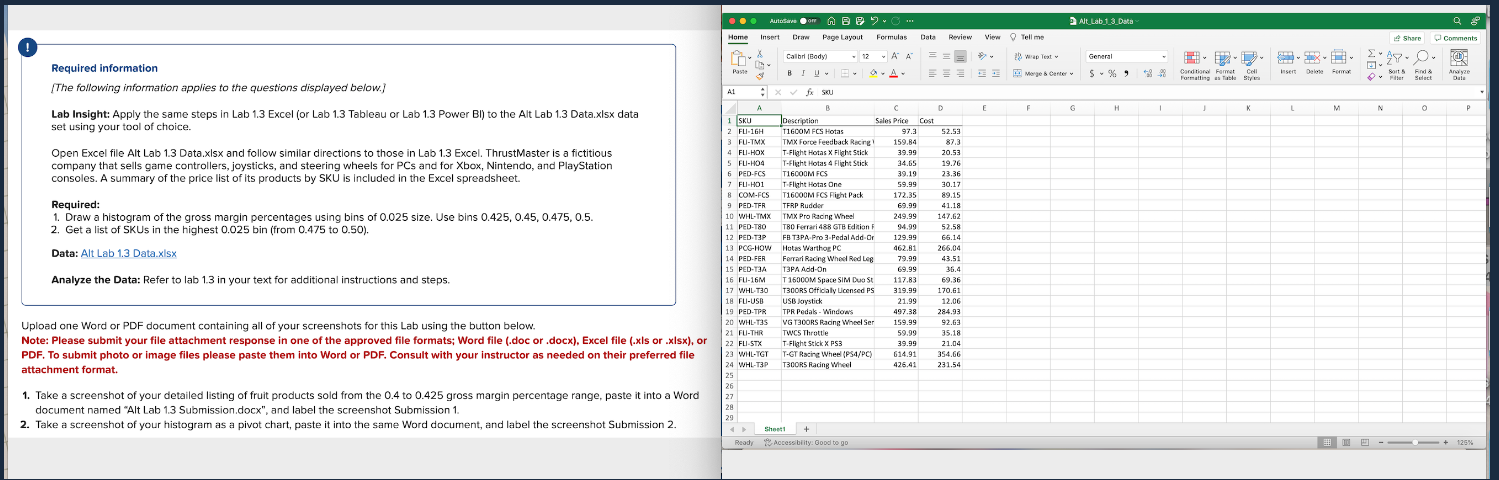
Task: Click the Home icon in Excel title bar
Action: (831, 21)
